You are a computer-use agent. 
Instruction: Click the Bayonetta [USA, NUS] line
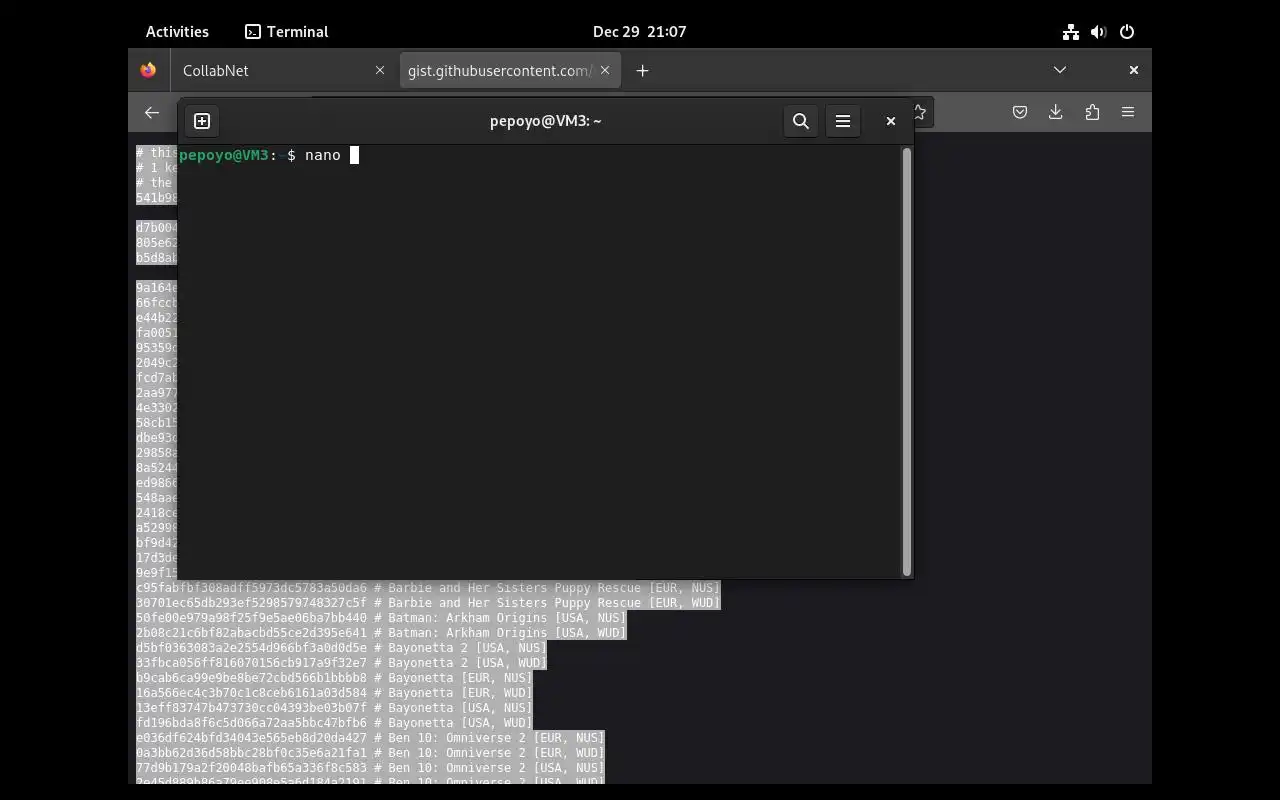(335, 708)
